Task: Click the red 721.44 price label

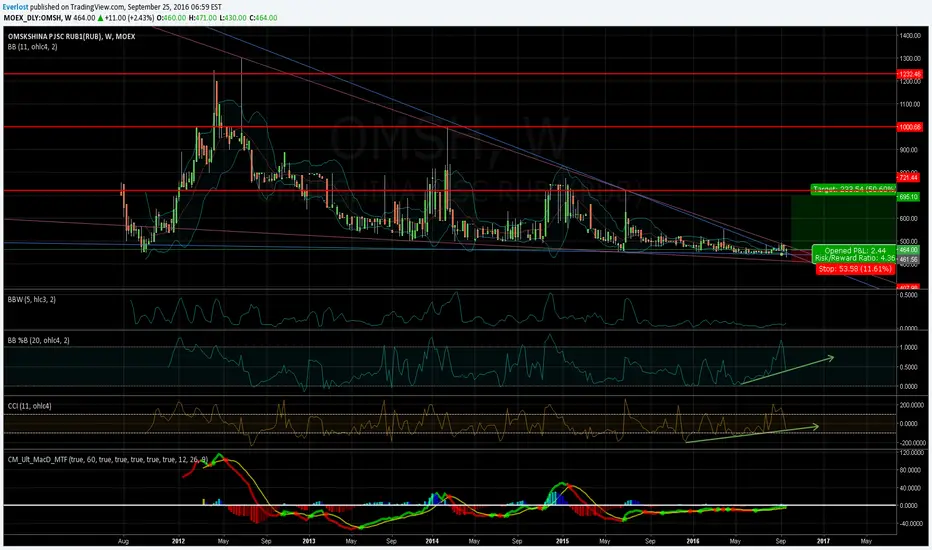Action: 909,177
